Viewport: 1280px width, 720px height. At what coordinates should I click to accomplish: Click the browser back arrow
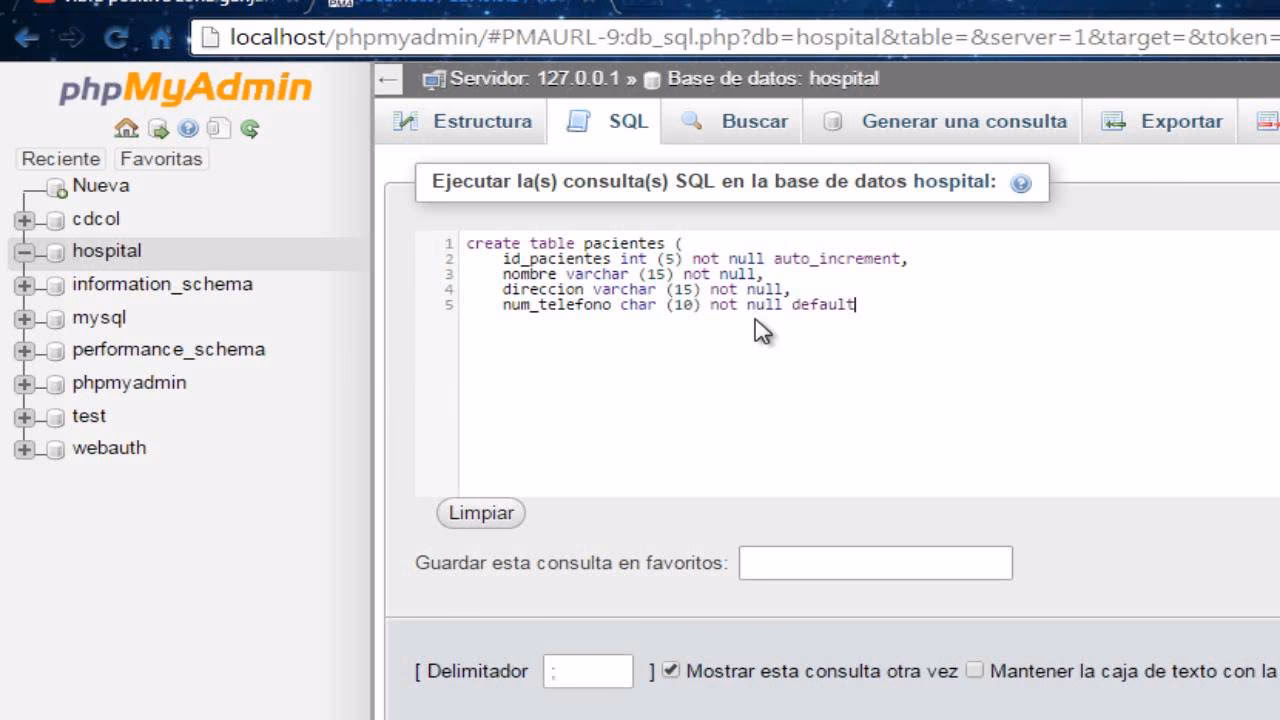pos(27,38)
